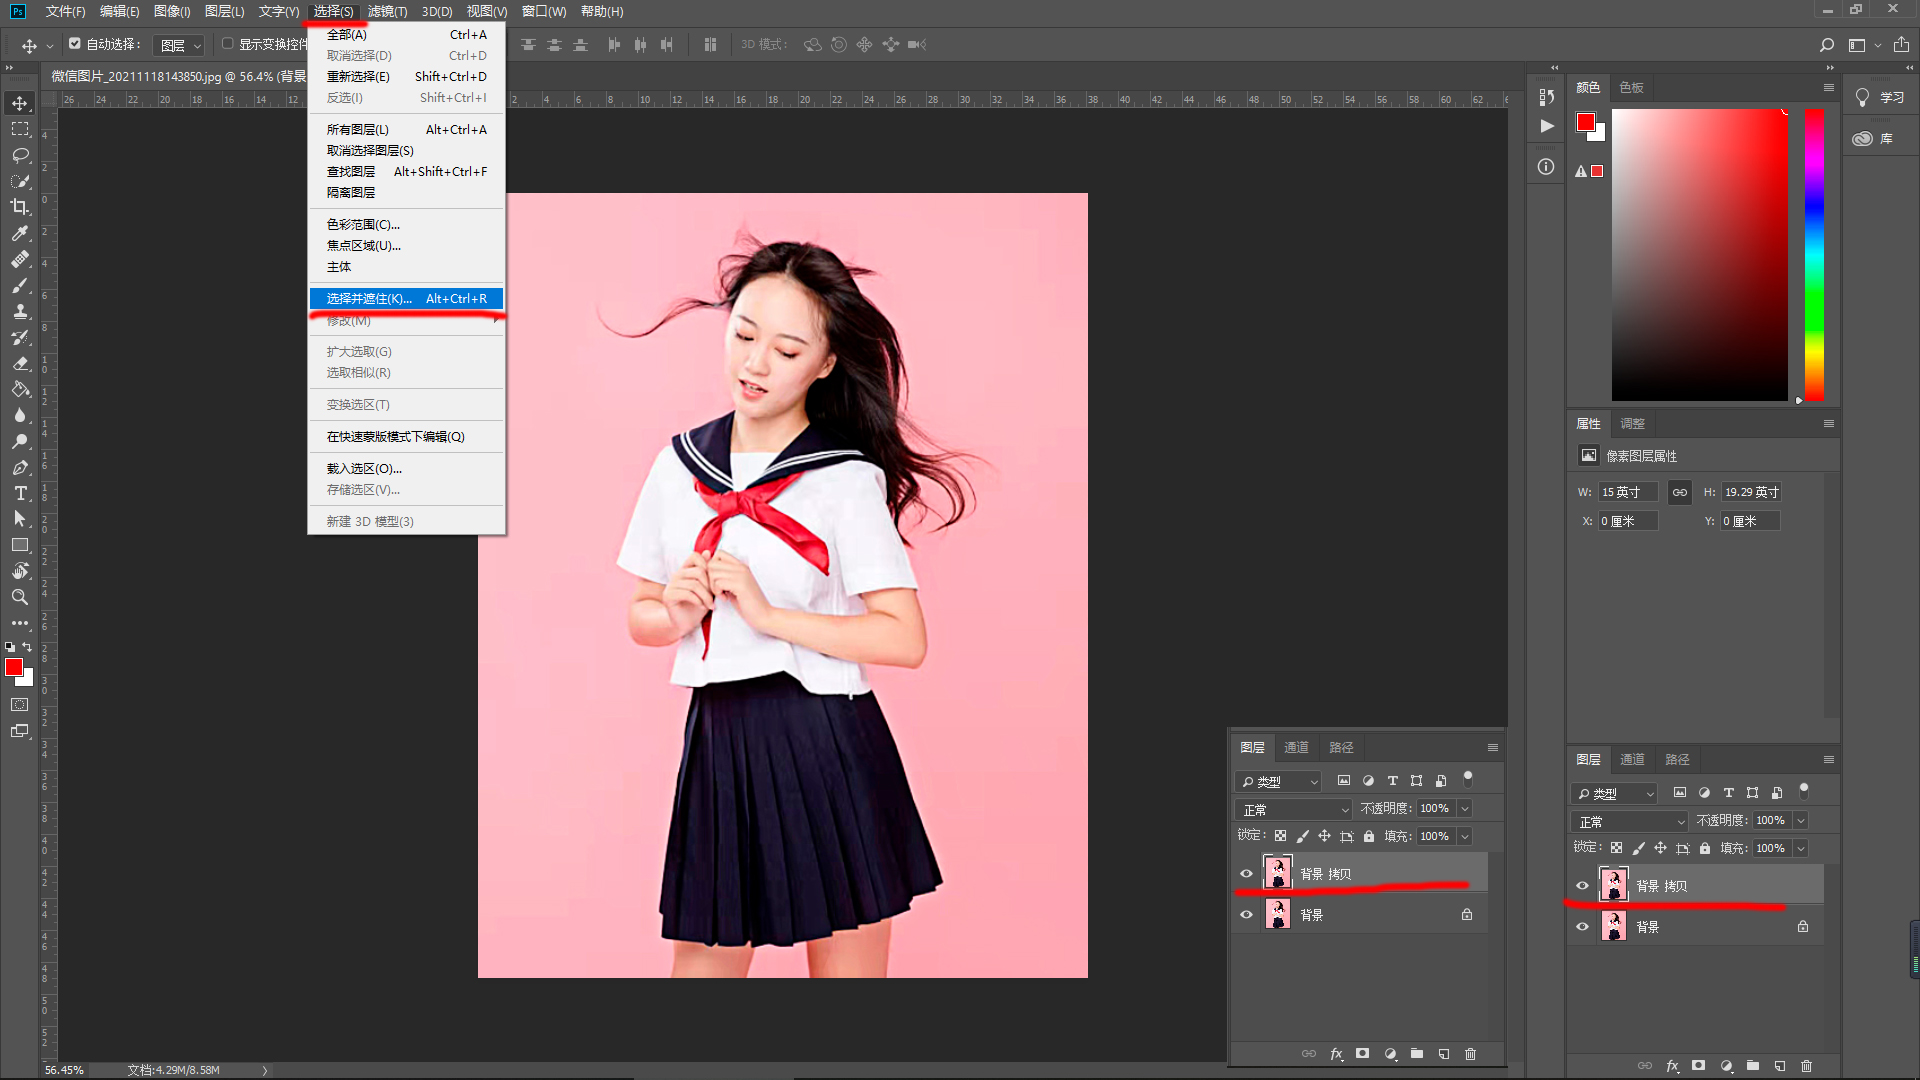
Task: Select the Crop tool
Action: (x=20, y=207)
